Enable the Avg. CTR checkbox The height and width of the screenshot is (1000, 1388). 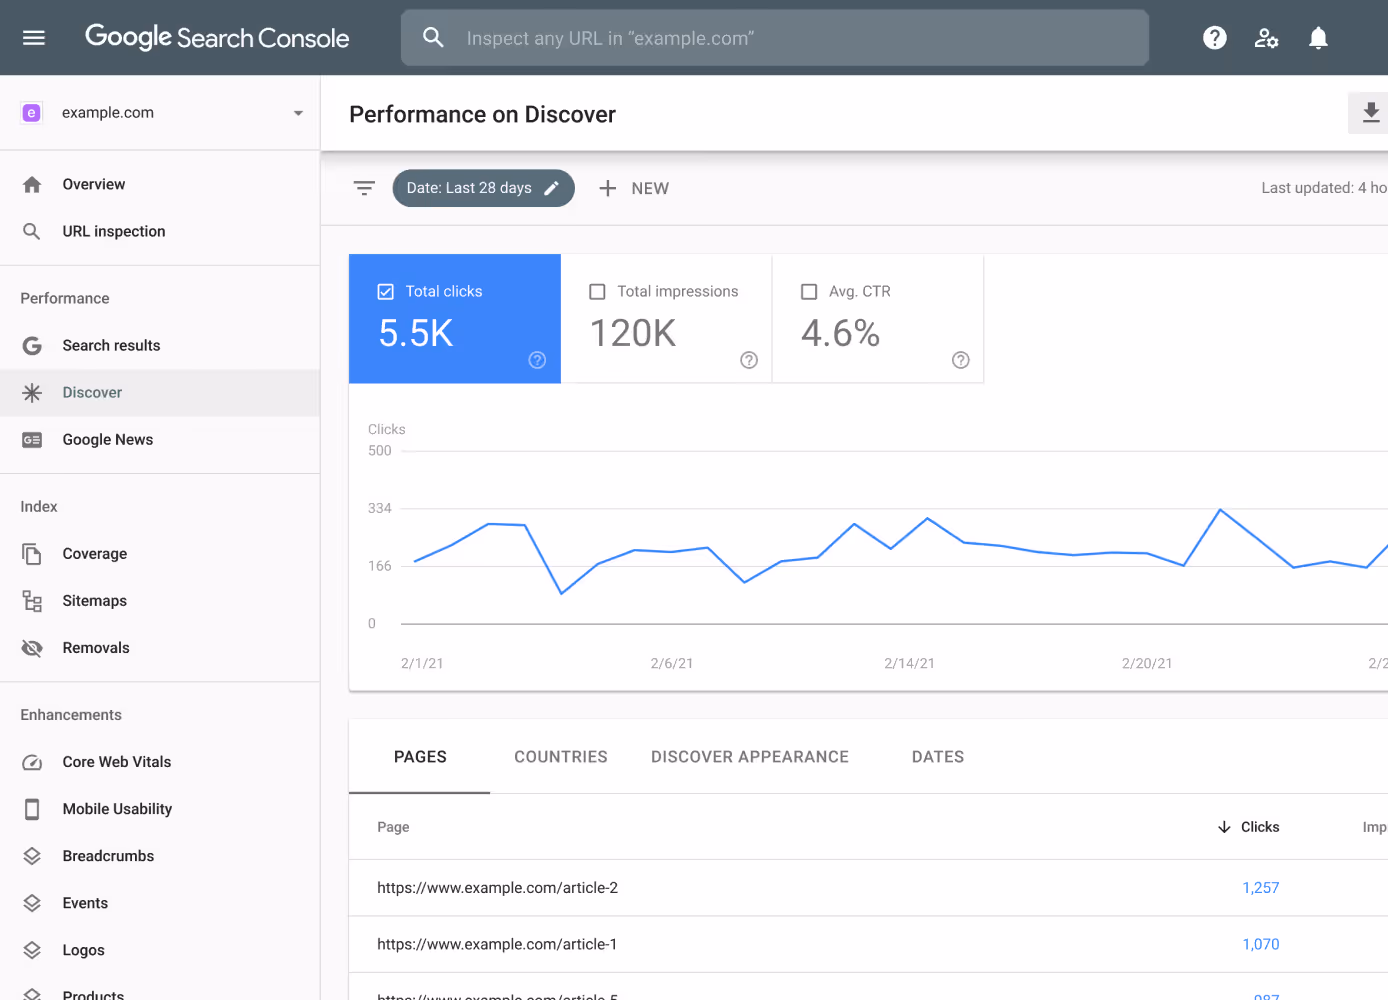[x=809, y=292]
